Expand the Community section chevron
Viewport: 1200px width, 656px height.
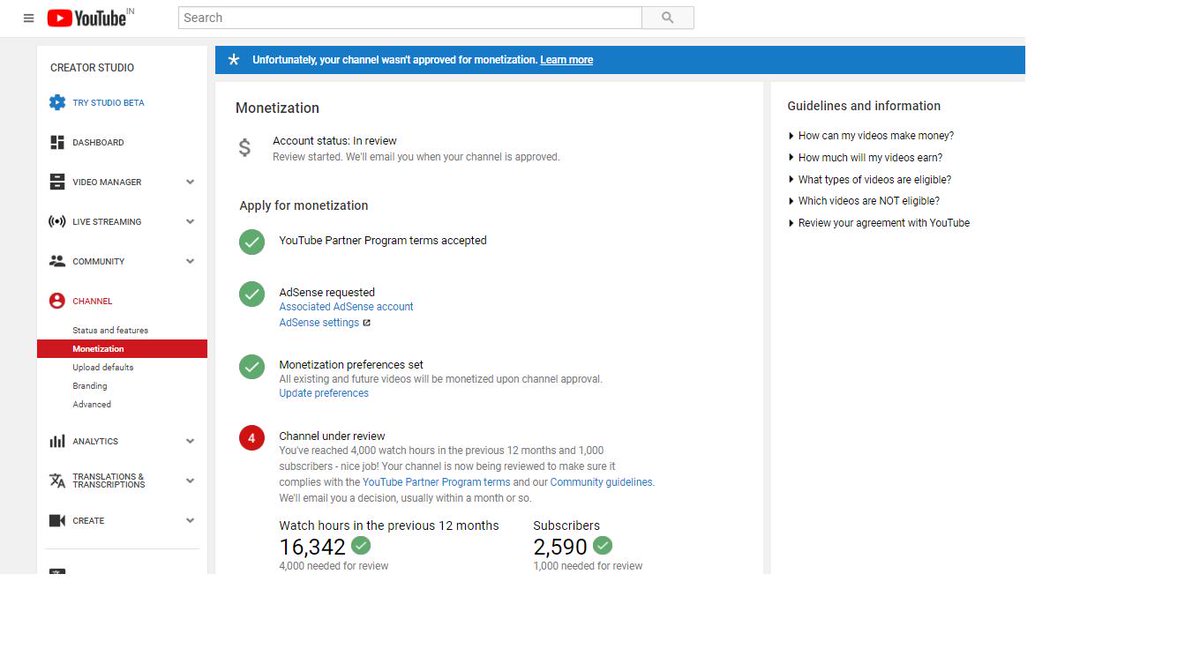[x=190, y=261]
